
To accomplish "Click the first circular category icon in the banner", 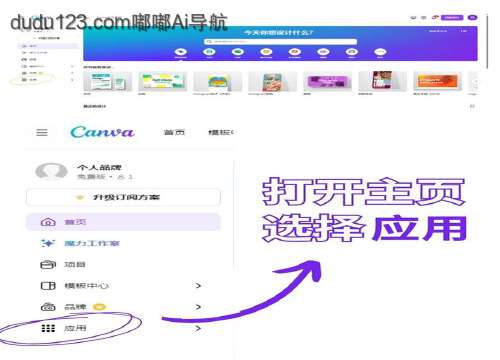I will click(181, 52).
